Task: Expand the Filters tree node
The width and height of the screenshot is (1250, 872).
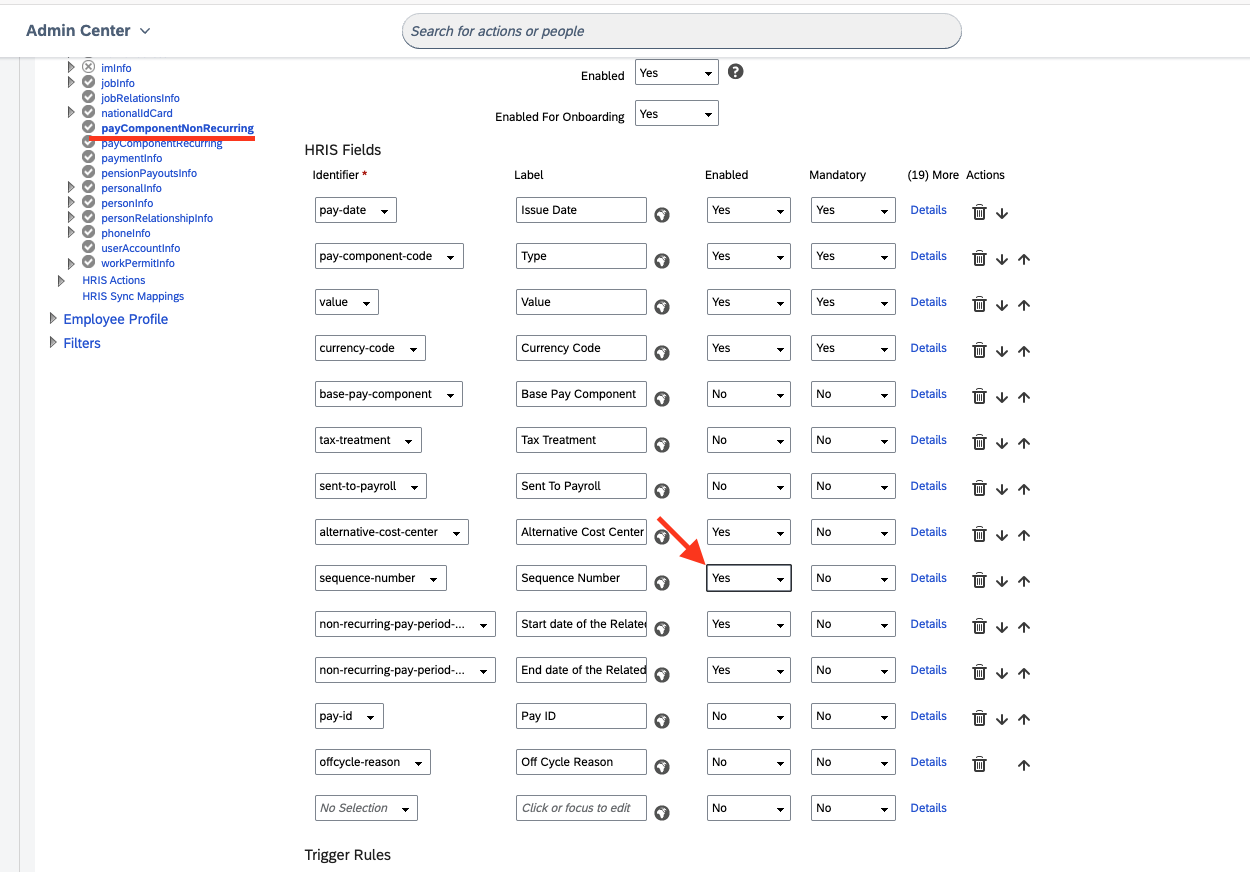Action: pyautogui.click(x=54, y=343)
